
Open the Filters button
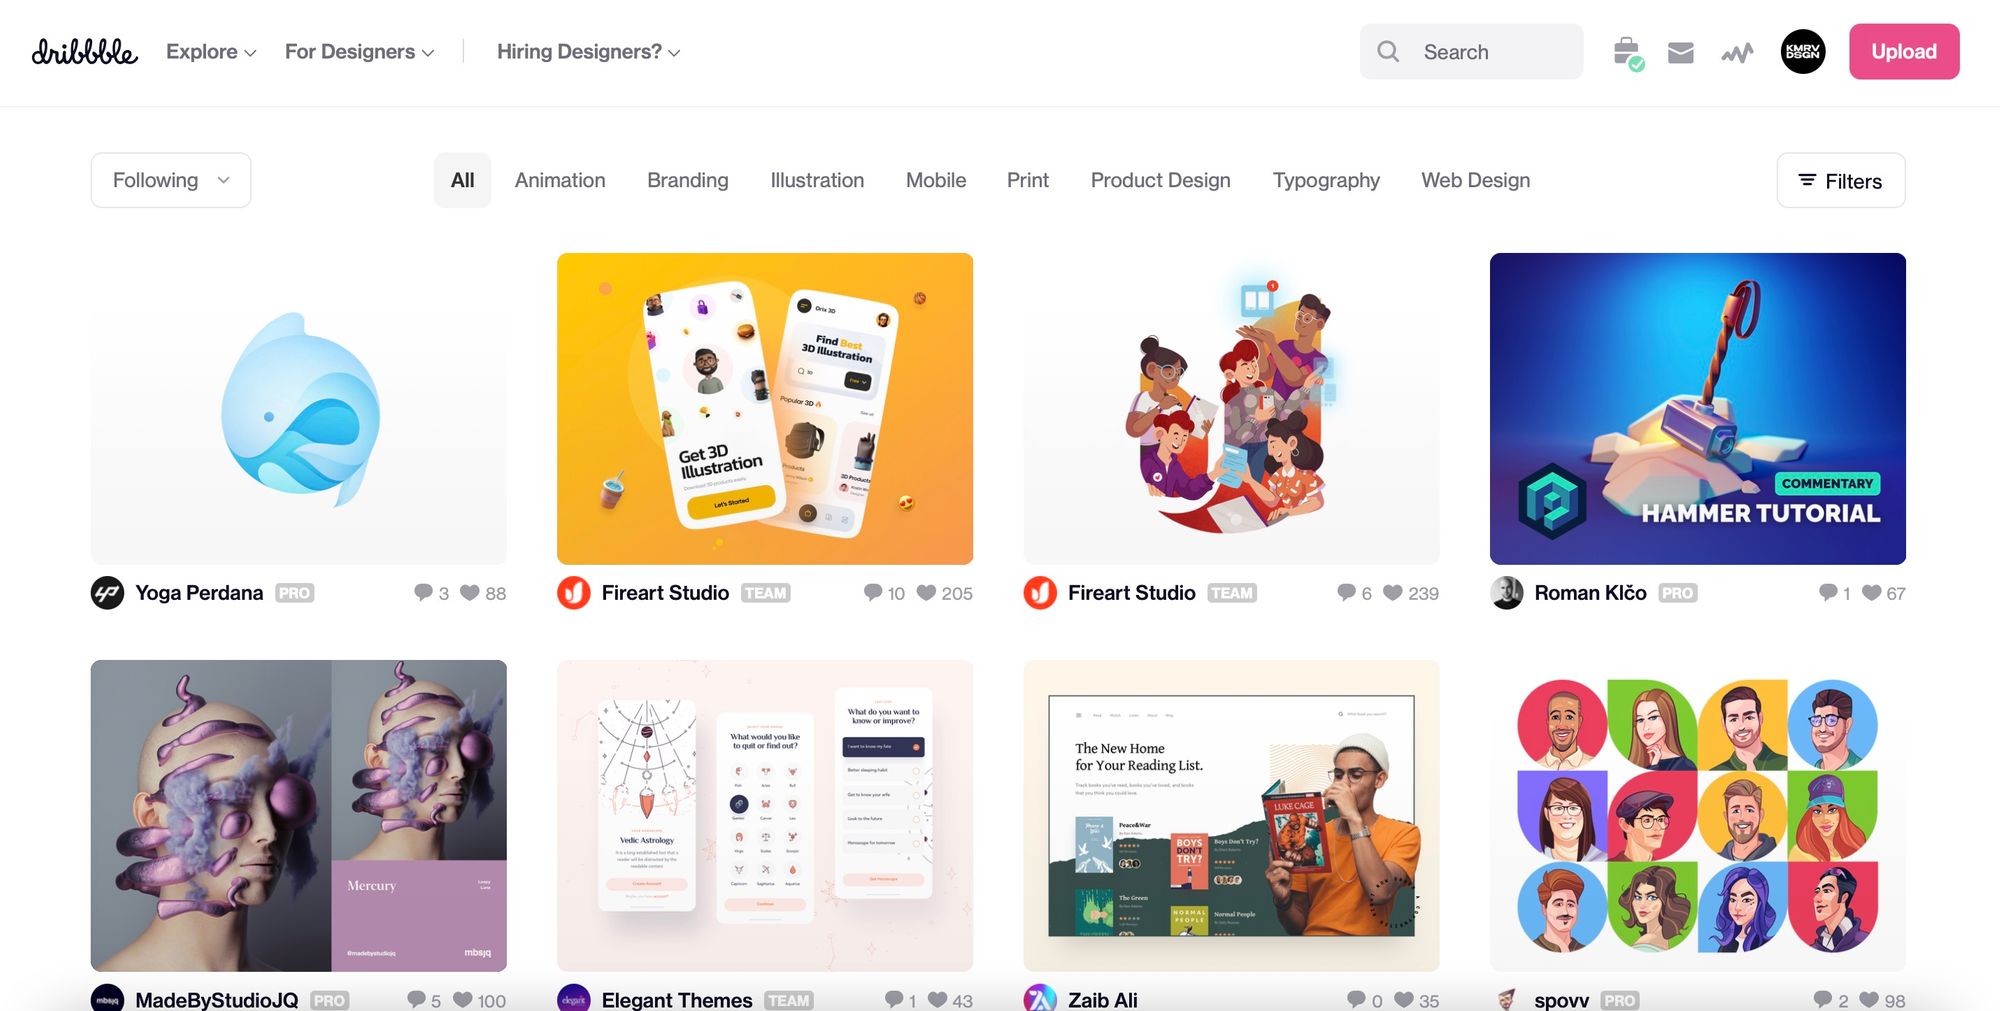1841,180
